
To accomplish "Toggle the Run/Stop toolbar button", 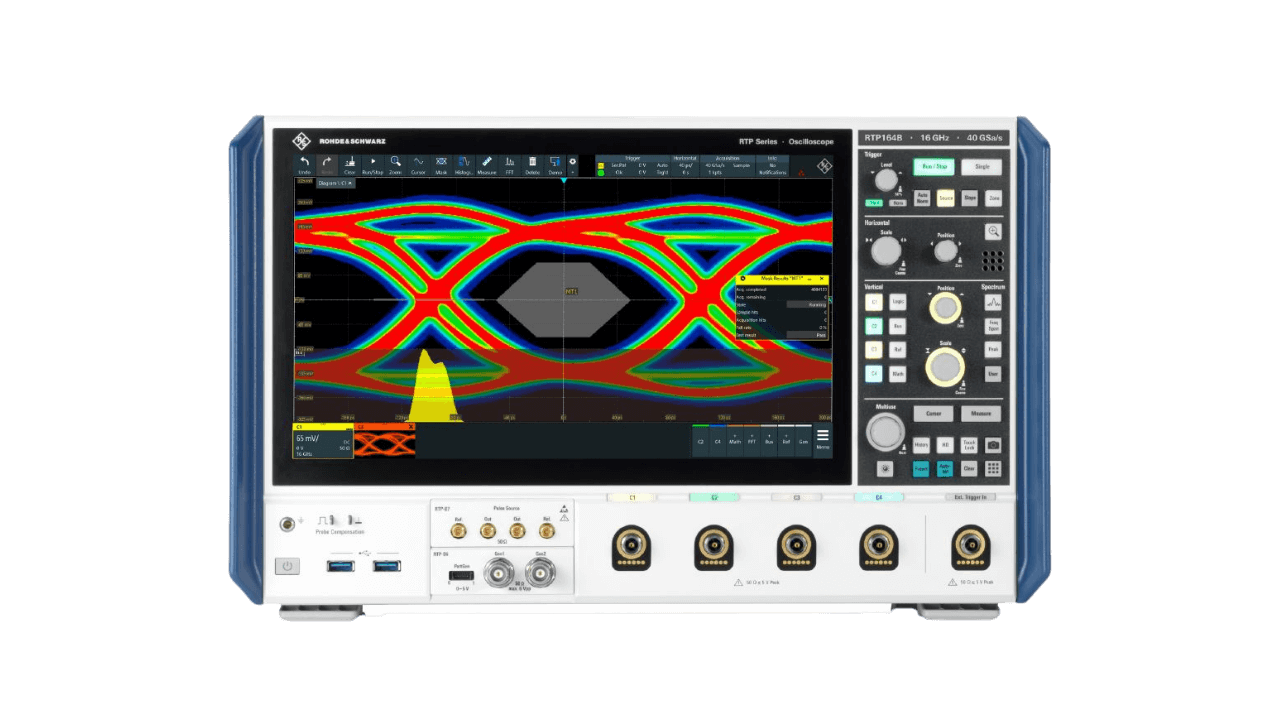I will pyautogui.click(x=373, y=165).
